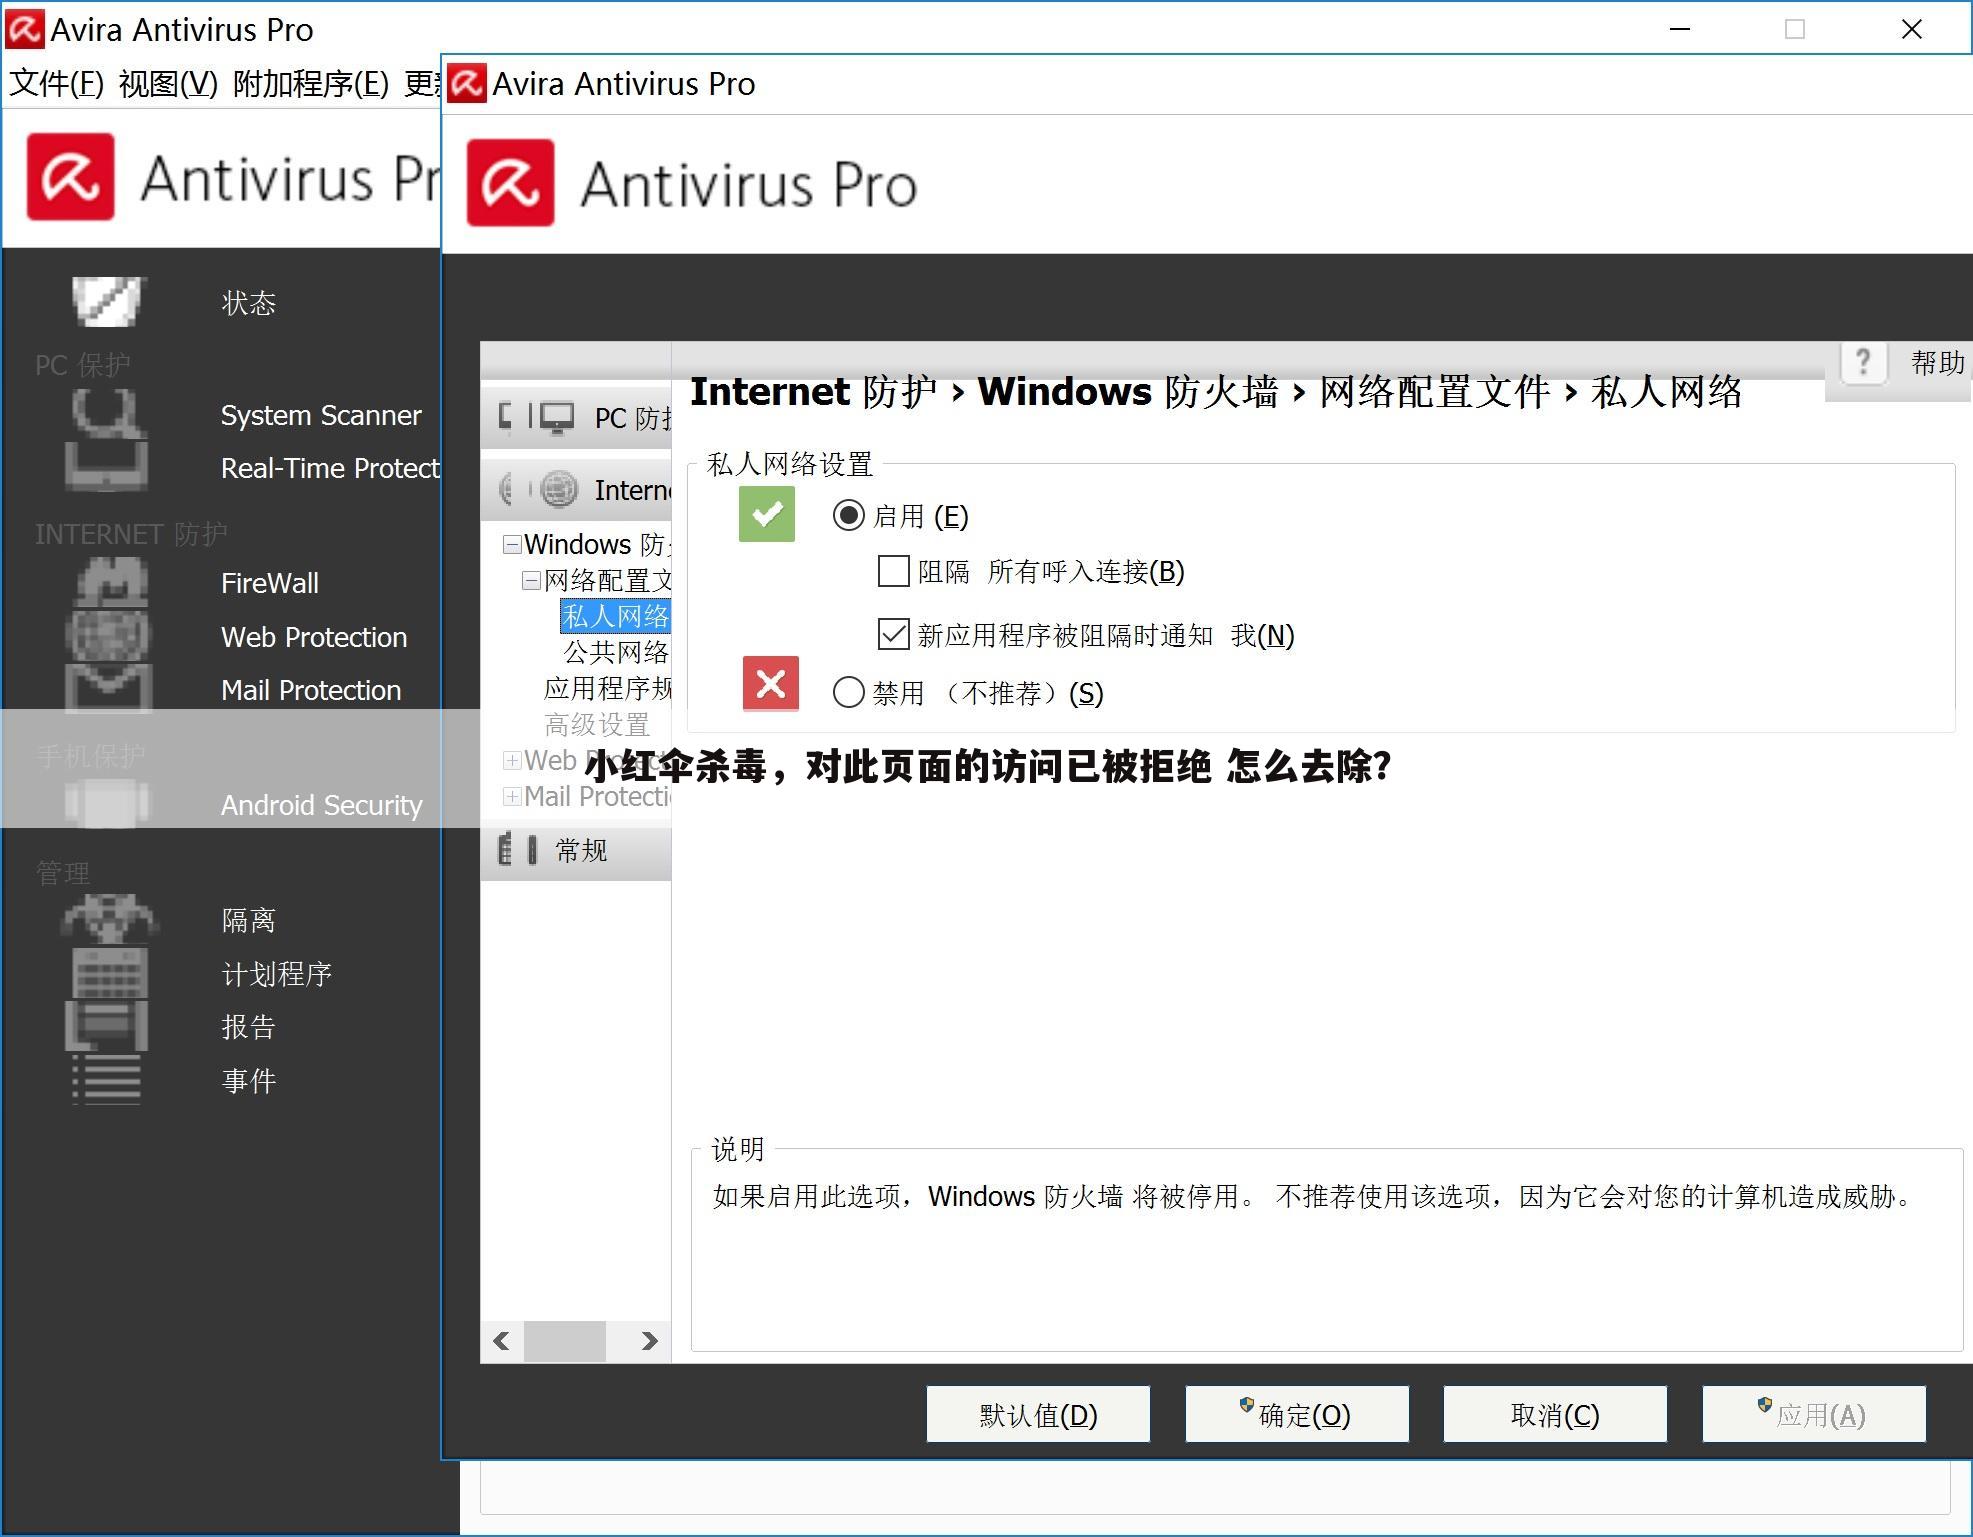1973x1537 pixels.
Task: Click the 默认值(D) button
Action: tap(1038, 1414)
